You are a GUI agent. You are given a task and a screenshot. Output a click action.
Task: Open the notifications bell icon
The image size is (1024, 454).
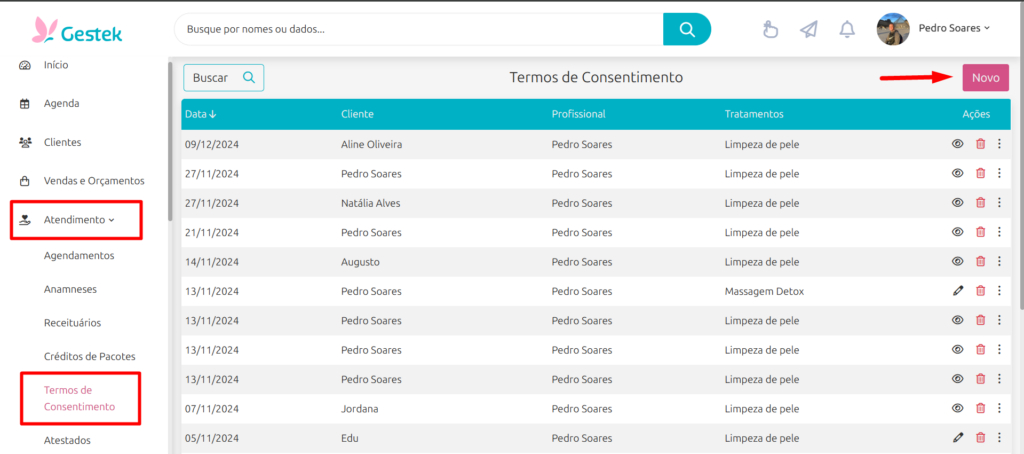click(847, 29)
